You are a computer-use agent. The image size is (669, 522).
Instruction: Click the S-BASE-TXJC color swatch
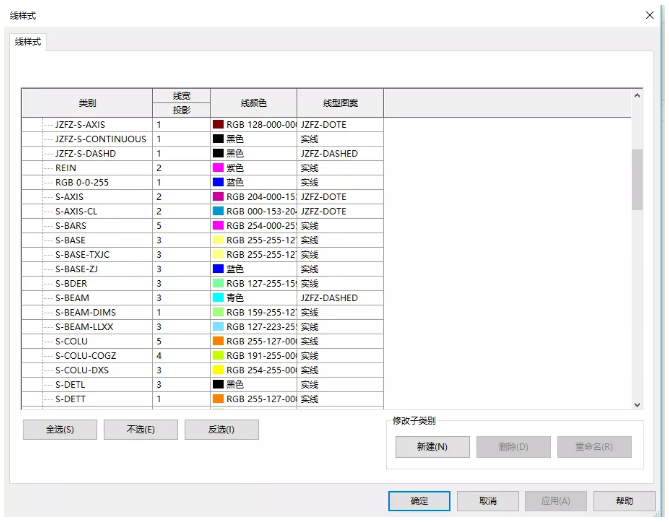tap(218, 254)
